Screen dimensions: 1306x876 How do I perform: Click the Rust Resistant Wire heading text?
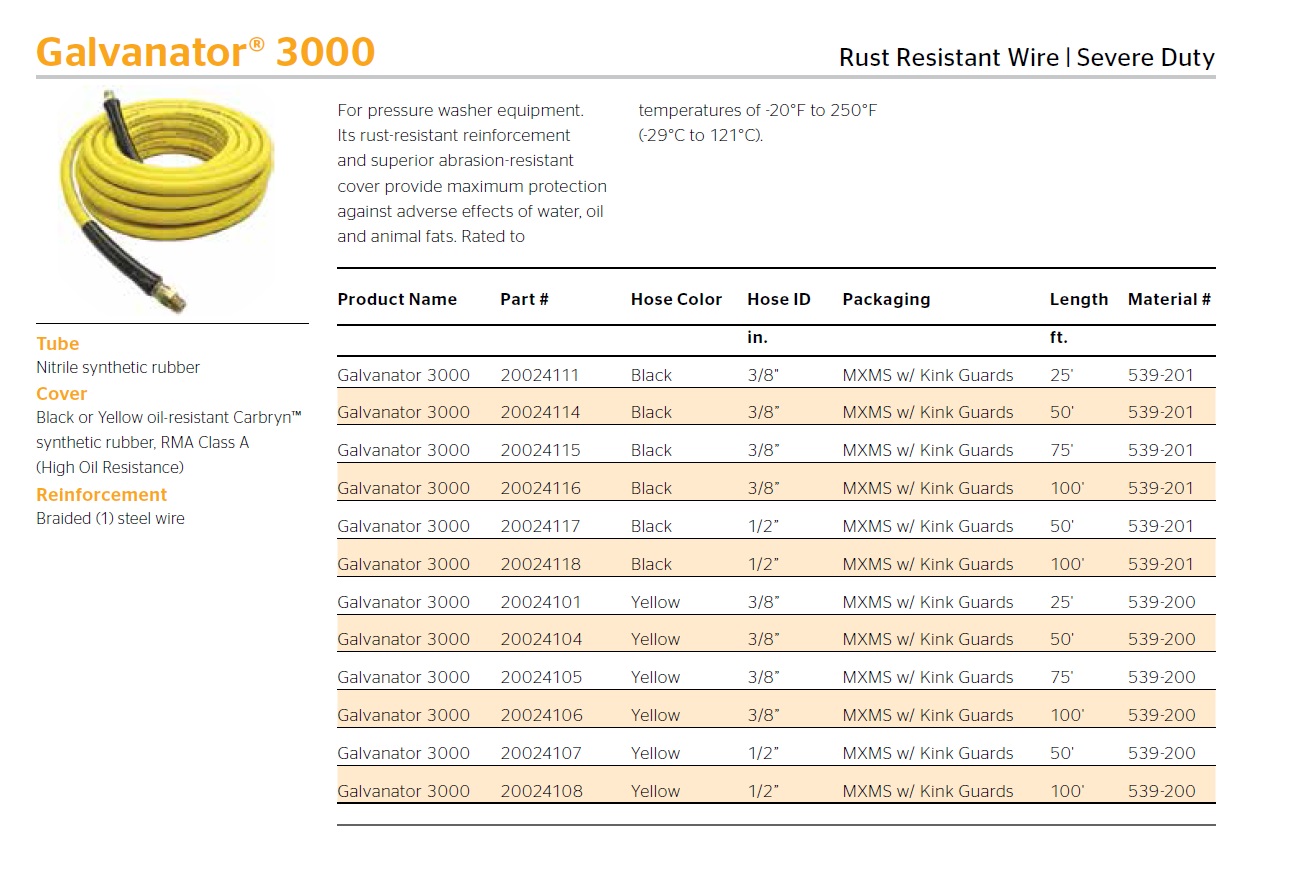tap(948, 58)
